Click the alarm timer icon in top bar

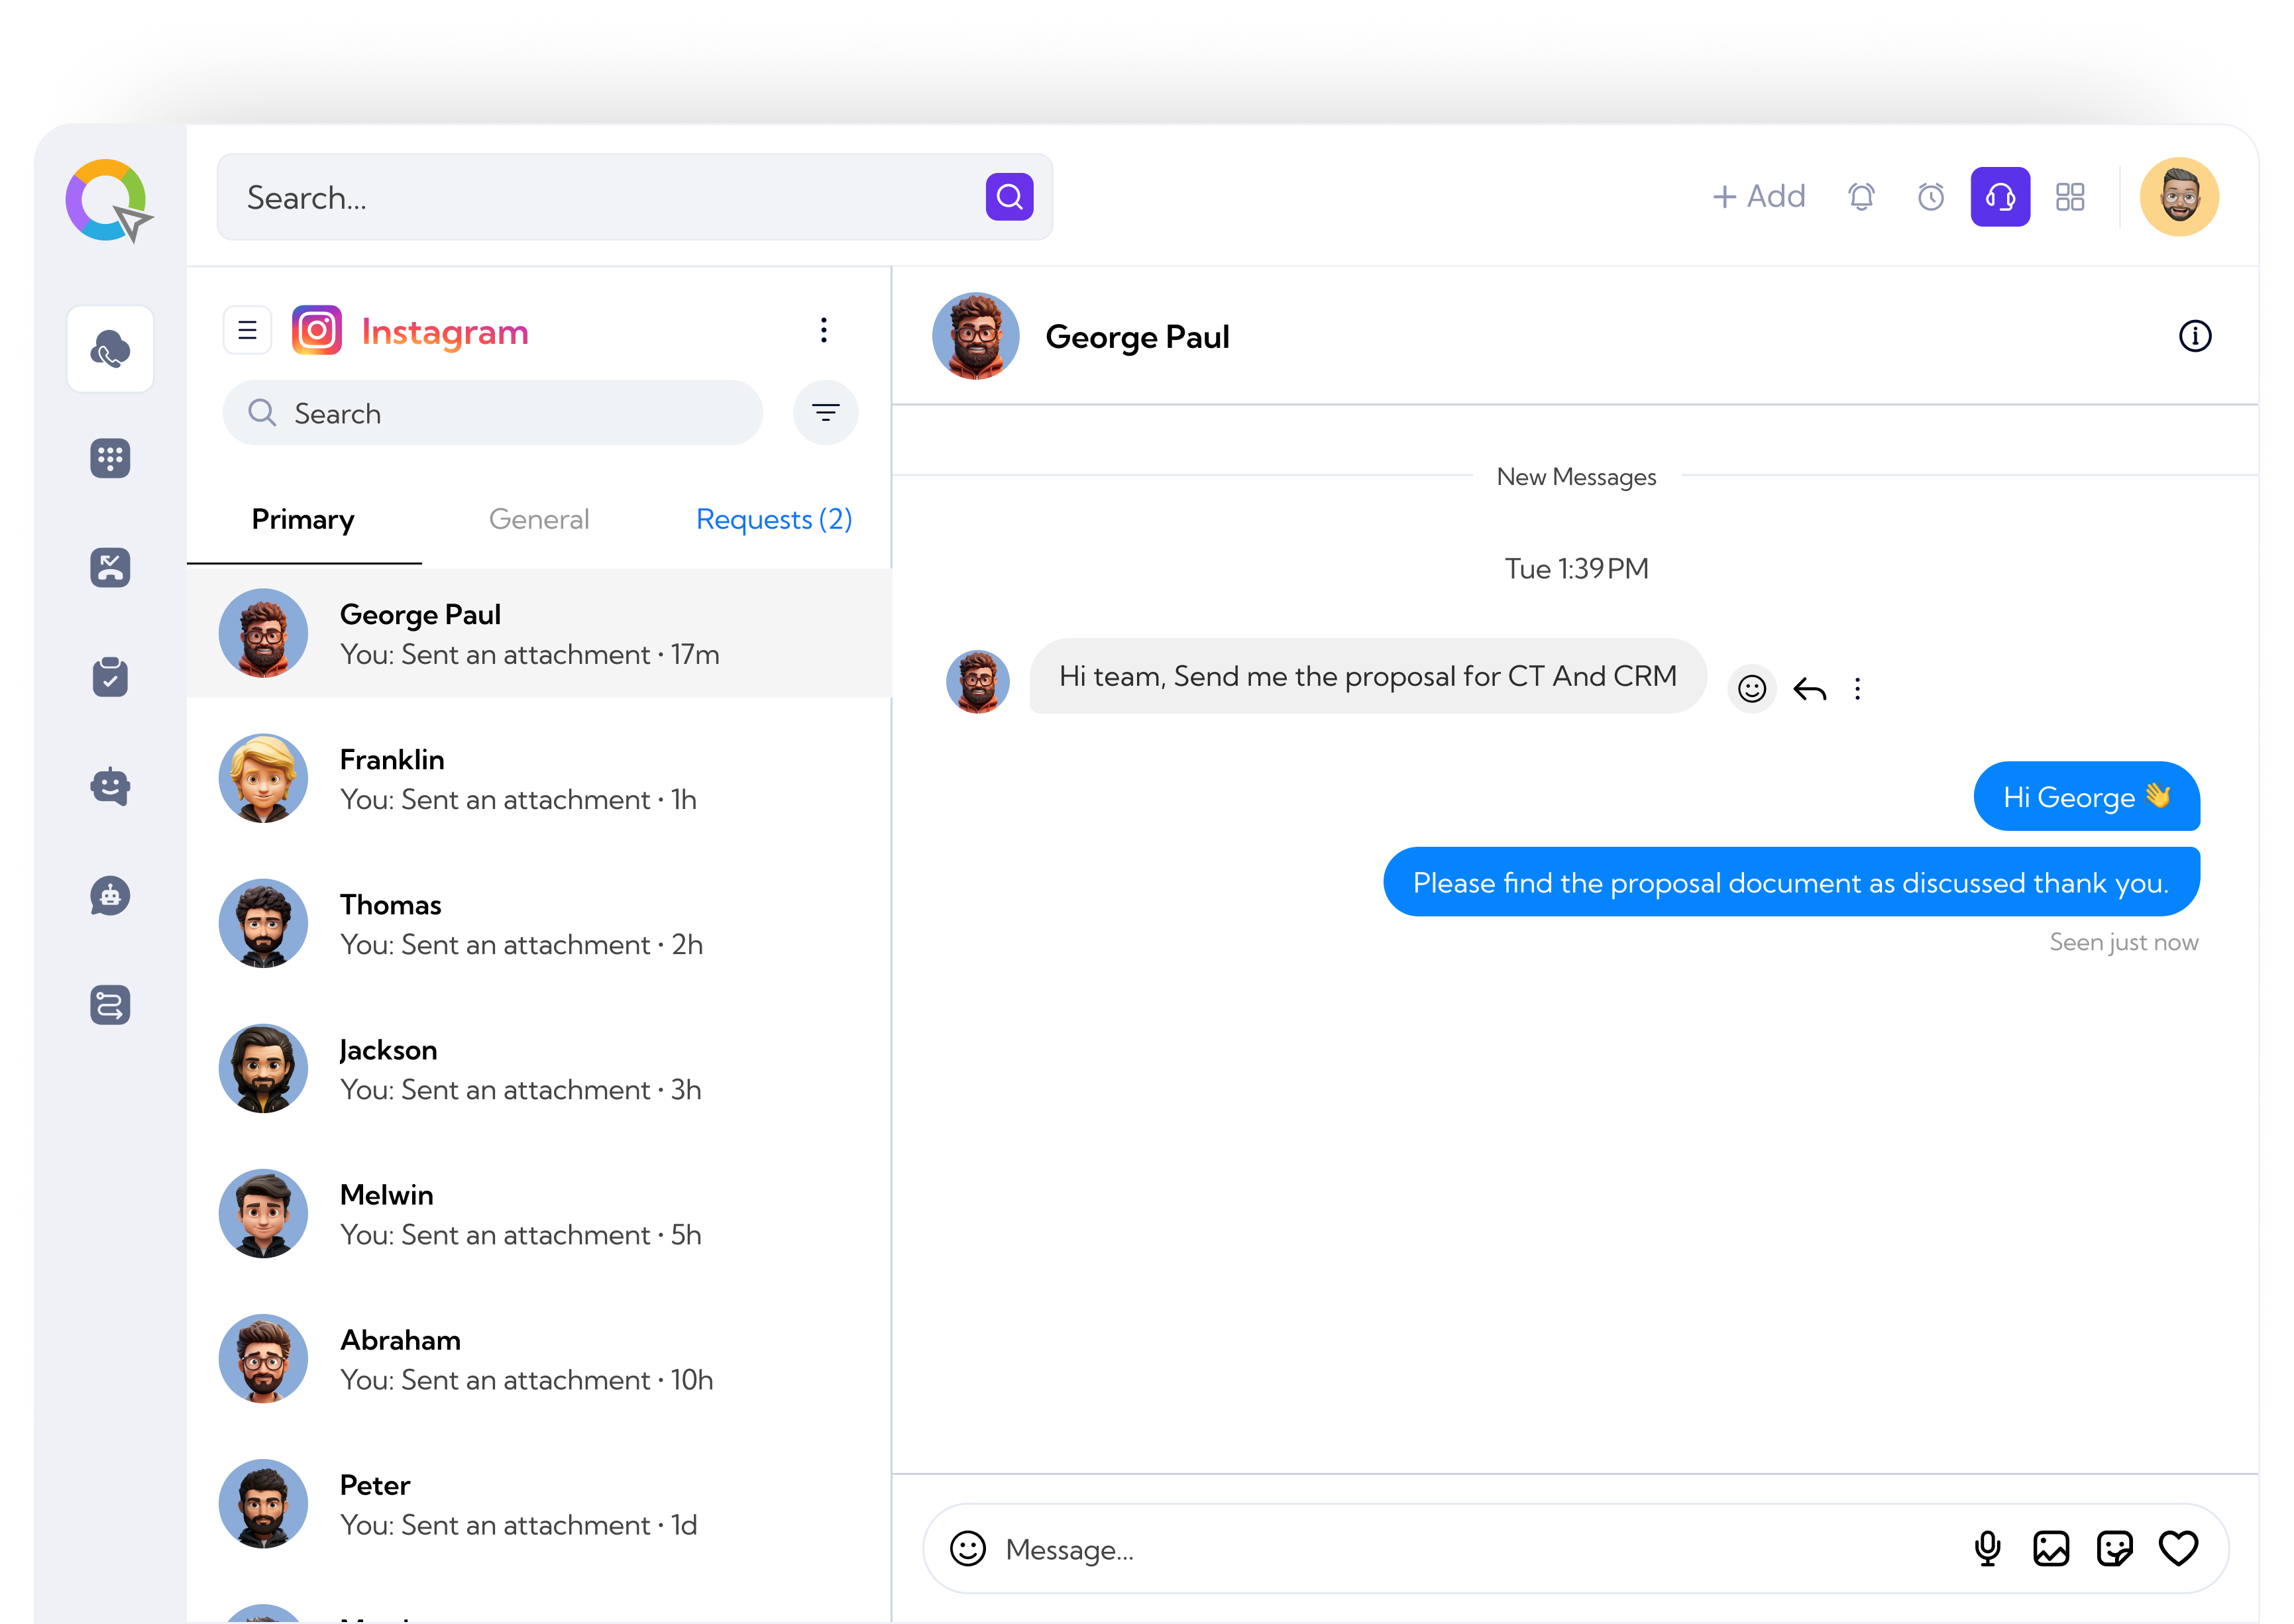[1931, 197]
